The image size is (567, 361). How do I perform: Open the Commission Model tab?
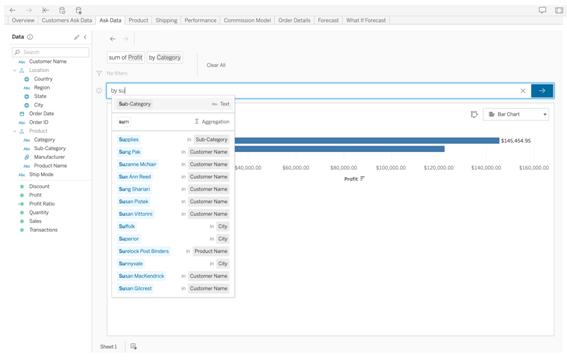(x=247, y=20)
